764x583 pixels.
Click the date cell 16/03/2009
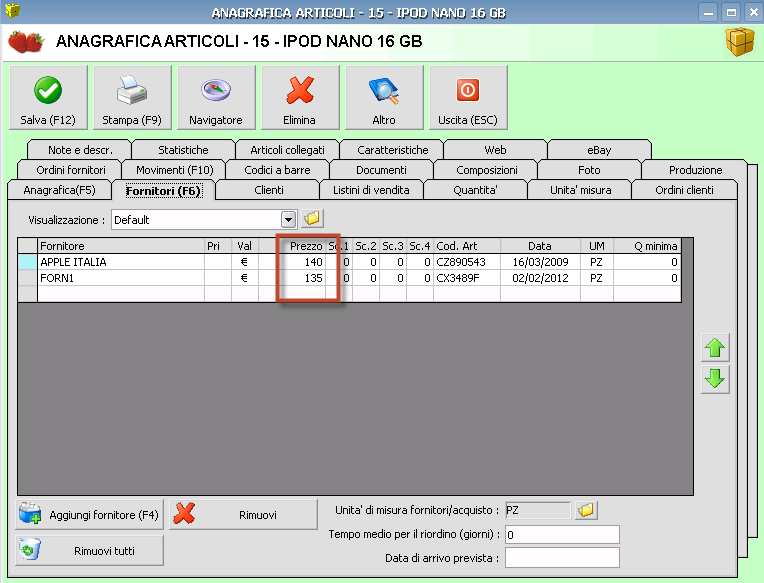click(x=540, y=262)
